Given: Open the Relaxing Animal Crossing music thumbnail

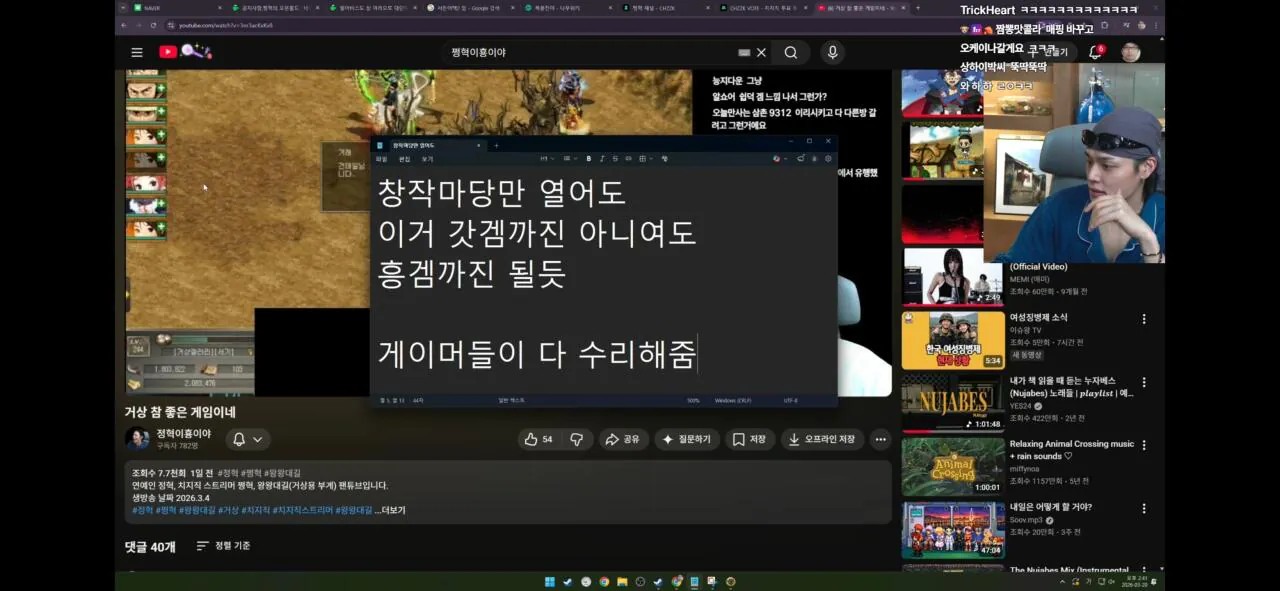Looking at the screenshot, I should (x=953, y=466).
